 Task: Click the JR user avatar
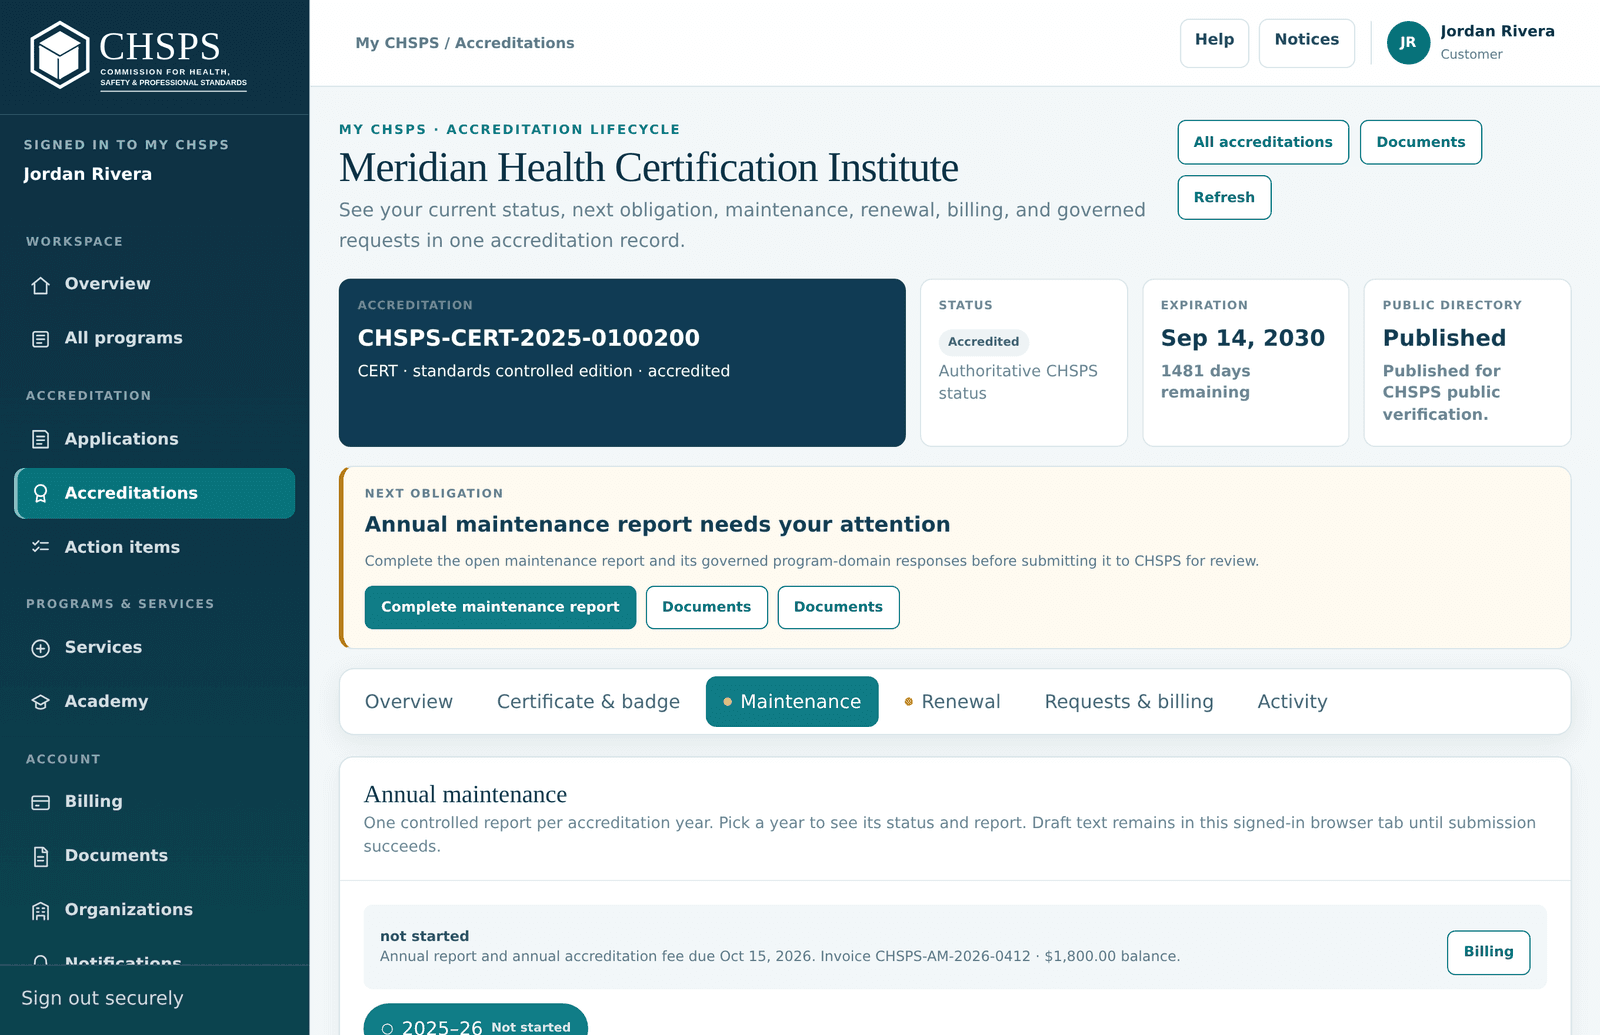tap(1408, 43)
